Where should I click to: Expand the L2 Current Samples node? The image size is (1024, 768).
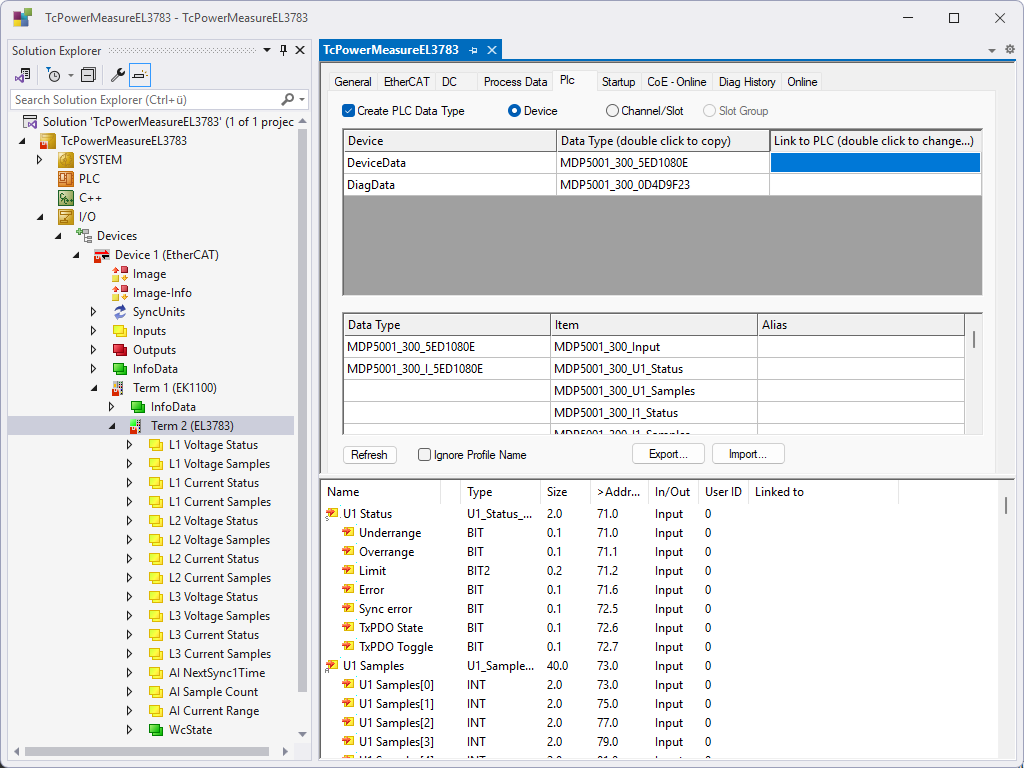(130, 577)
